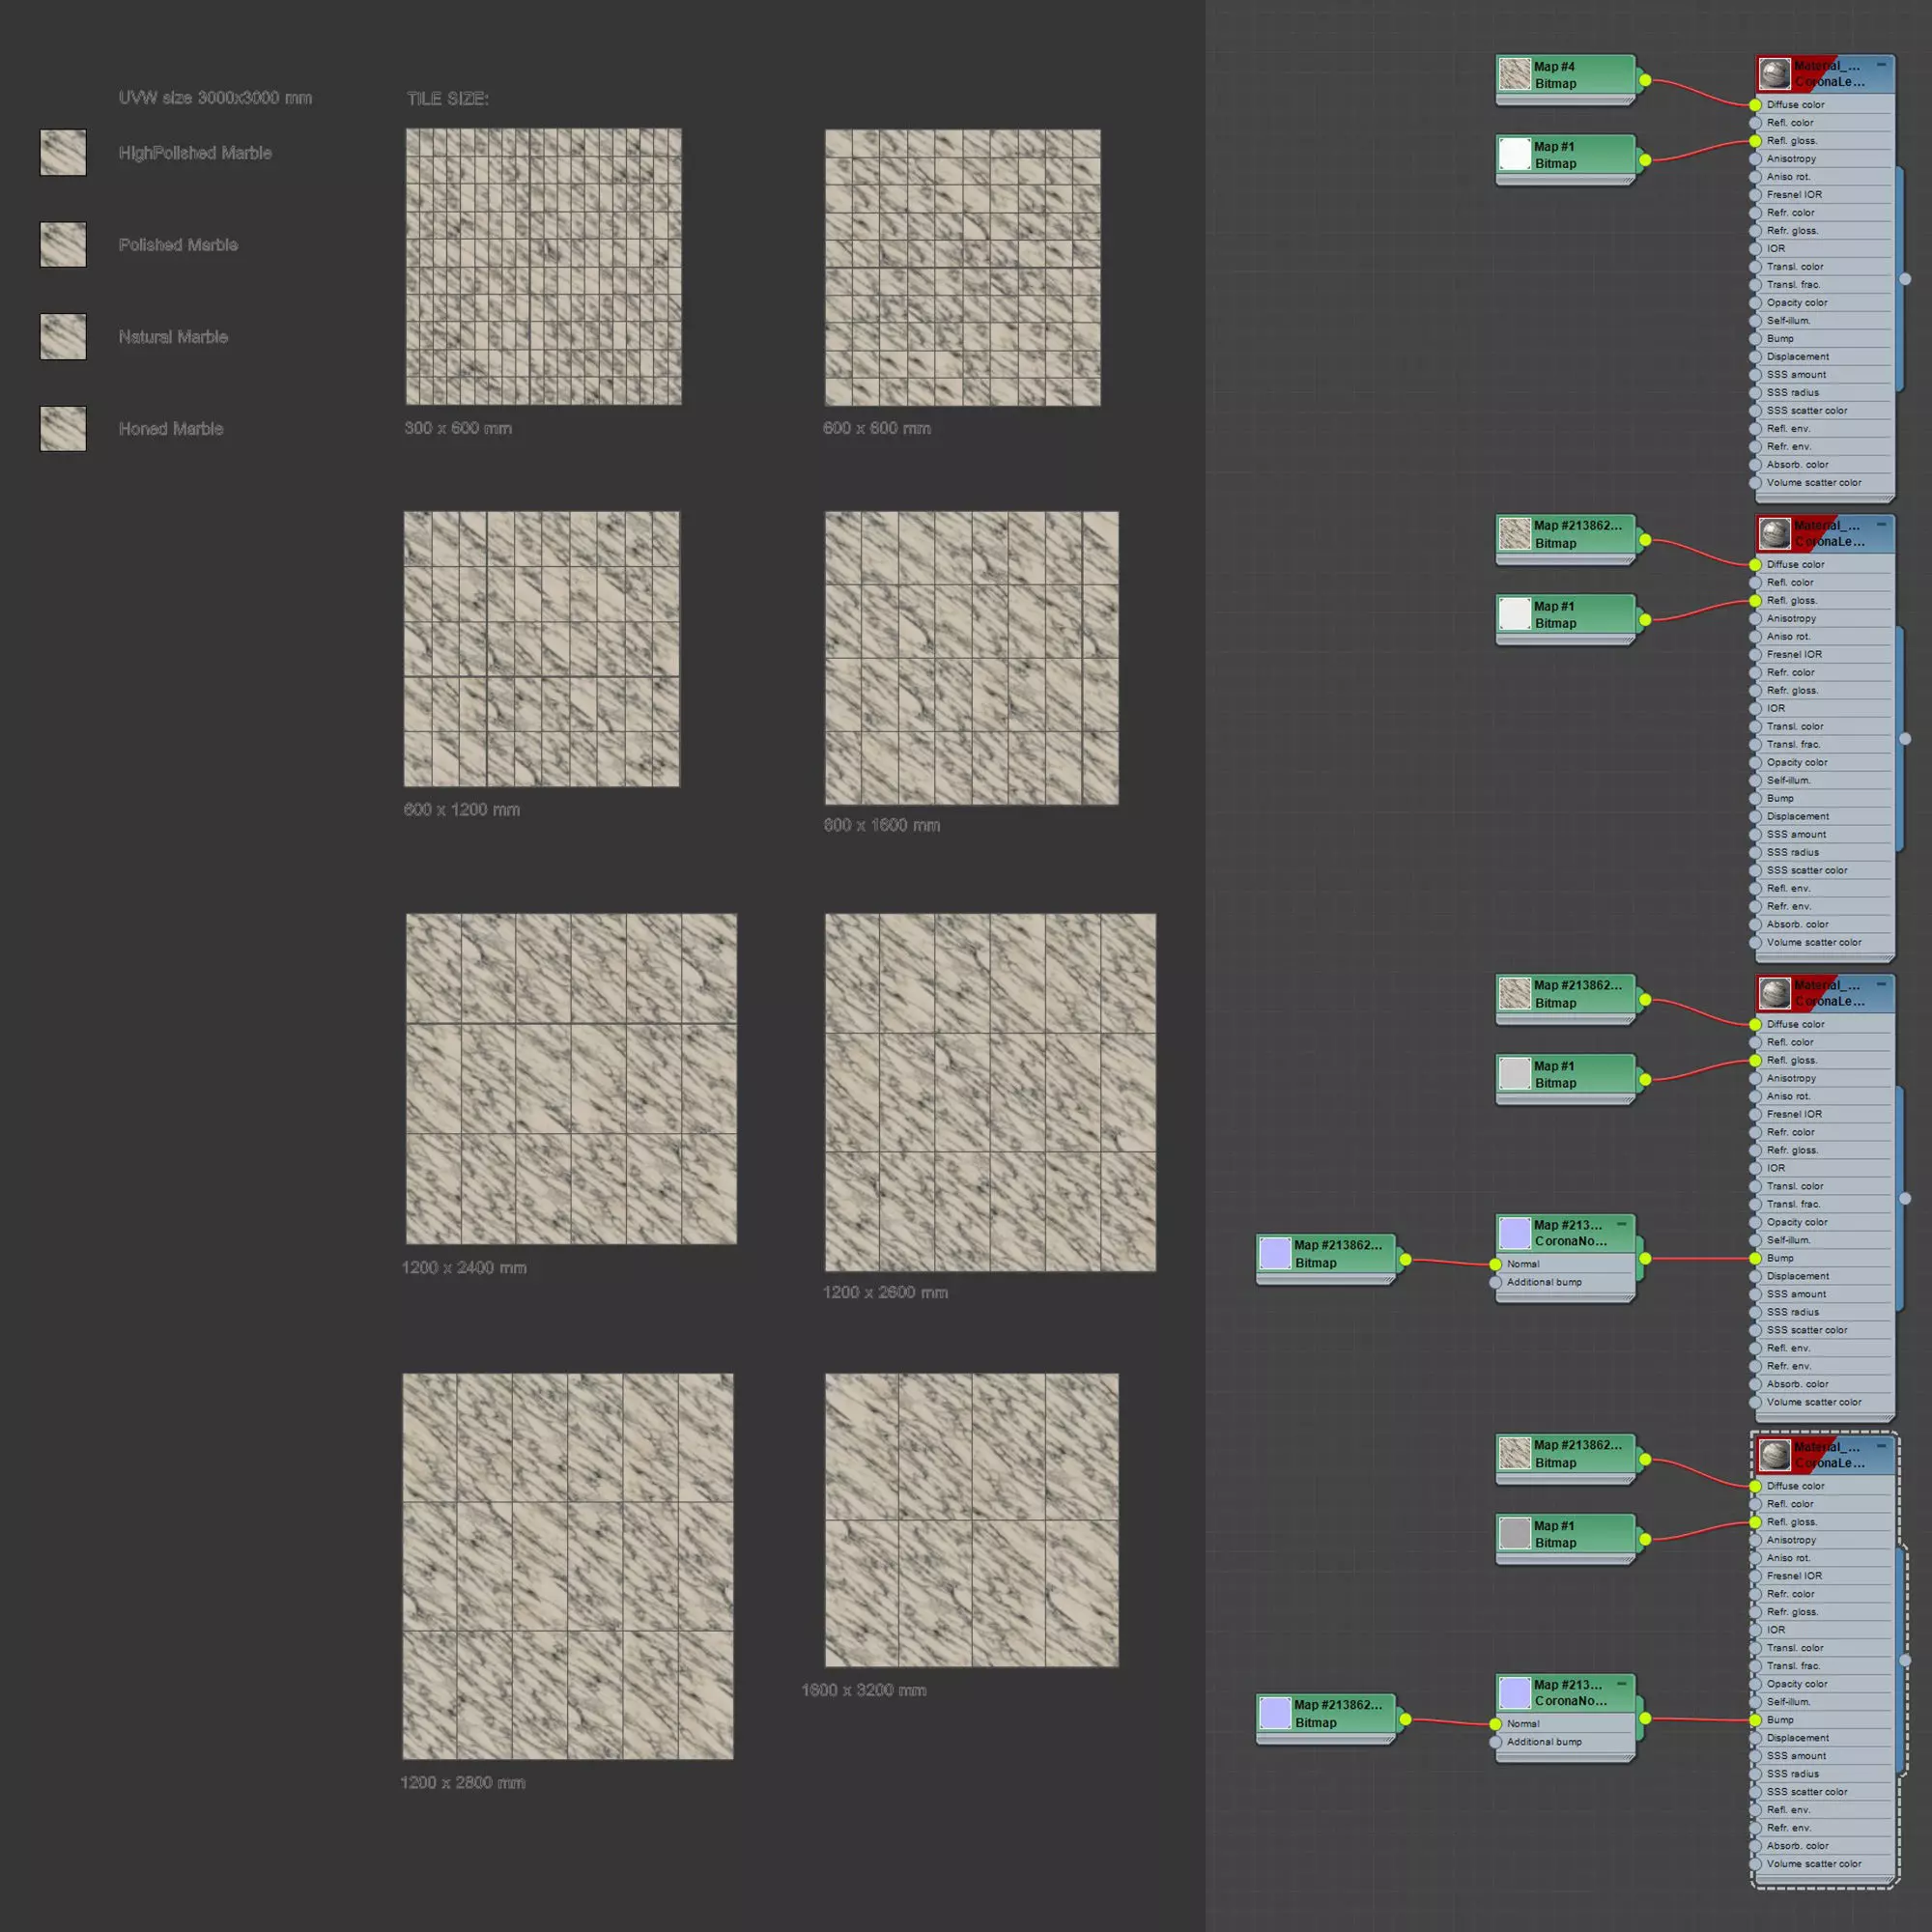The image size is (1932, 1932).
Task: Click Refl. color socket on topmost material node
Action: pyautogui.click(x=1755, y=123)
